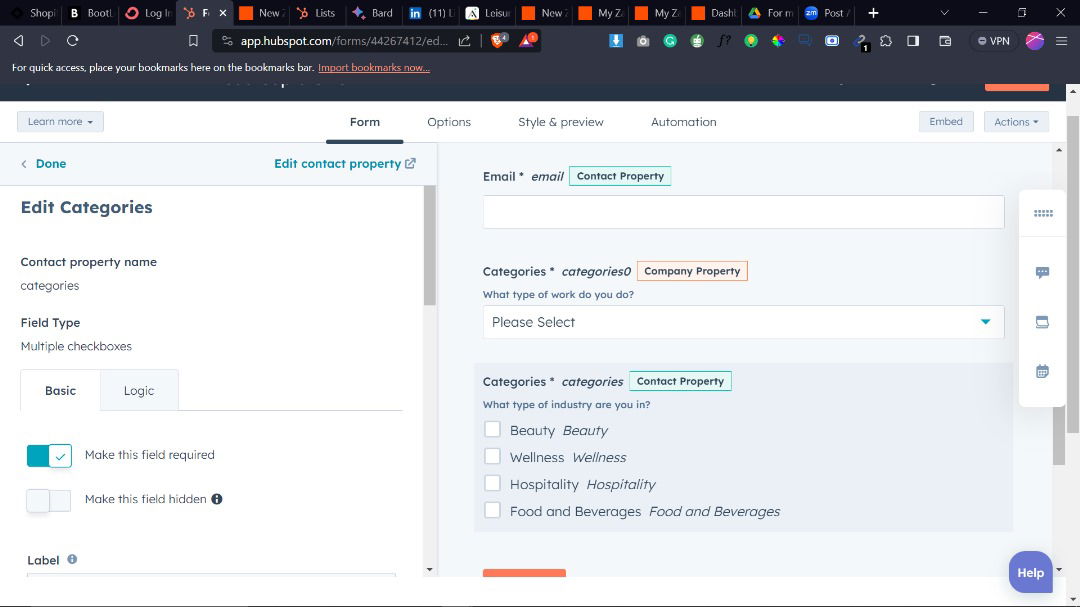This screenshot has height=607, width=1080.
Task: Open the Logic tab
Action: (139, 391)
